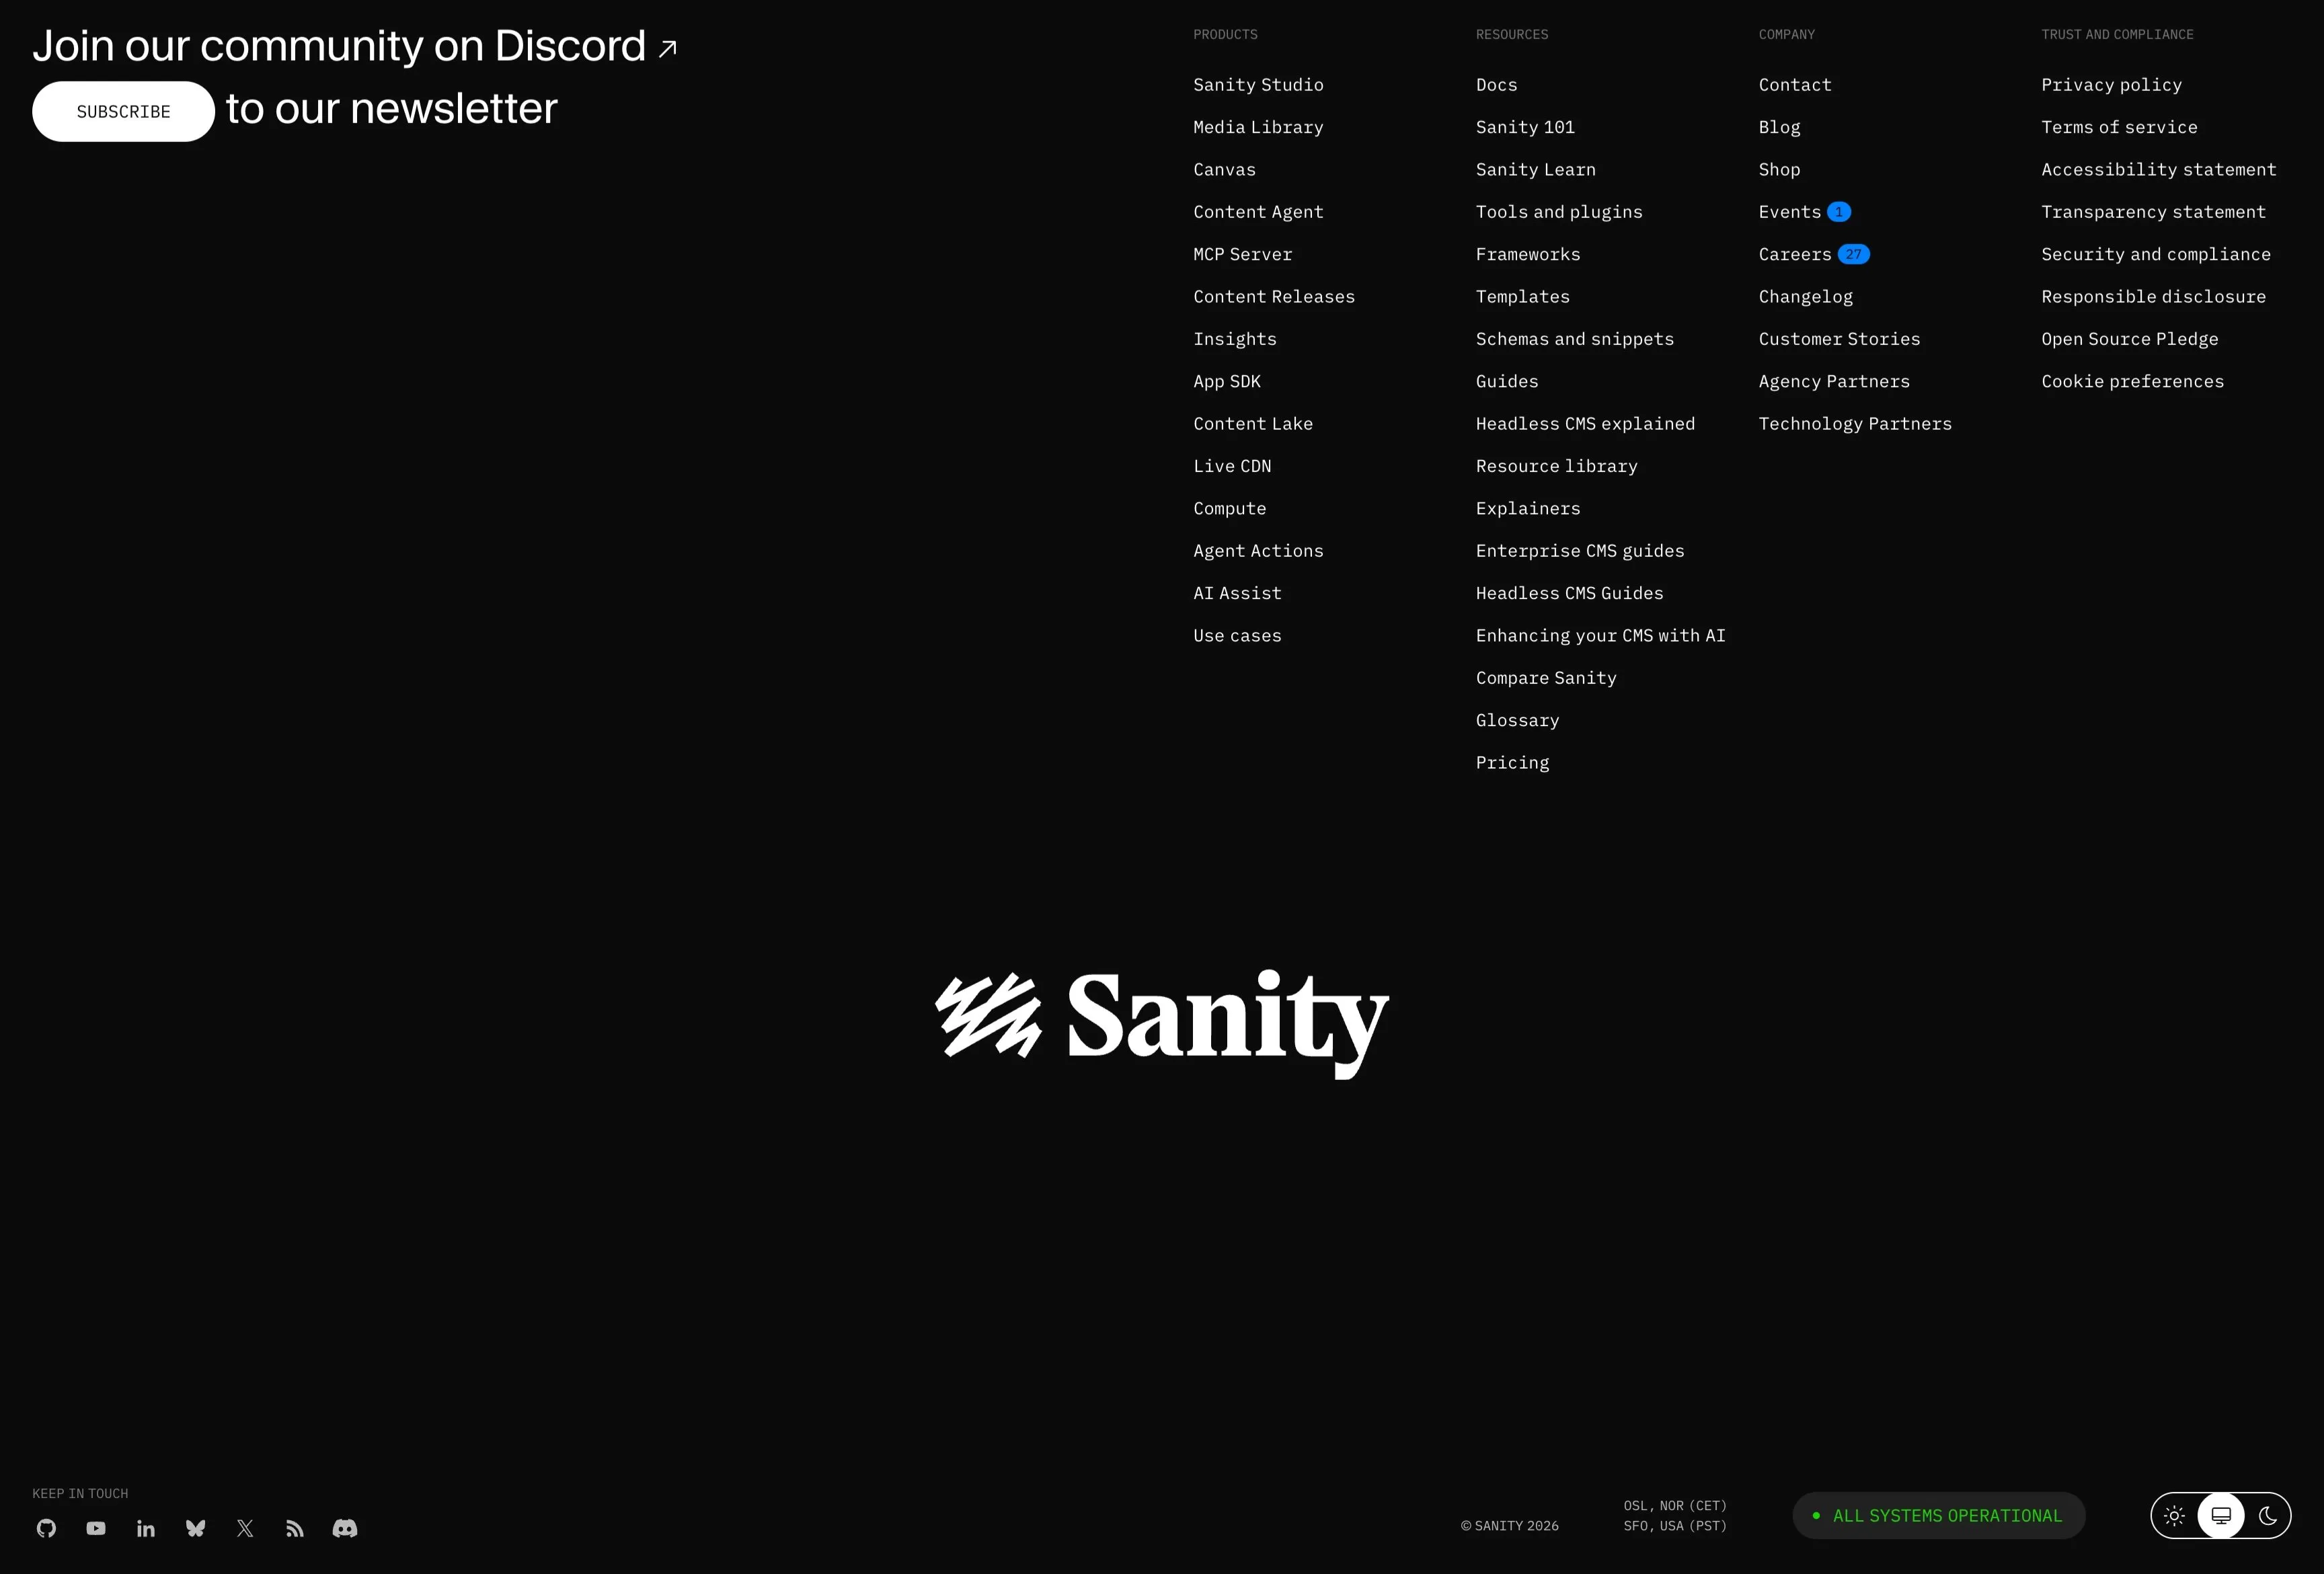Open Open Source Pledge link

click(2130, 339)
